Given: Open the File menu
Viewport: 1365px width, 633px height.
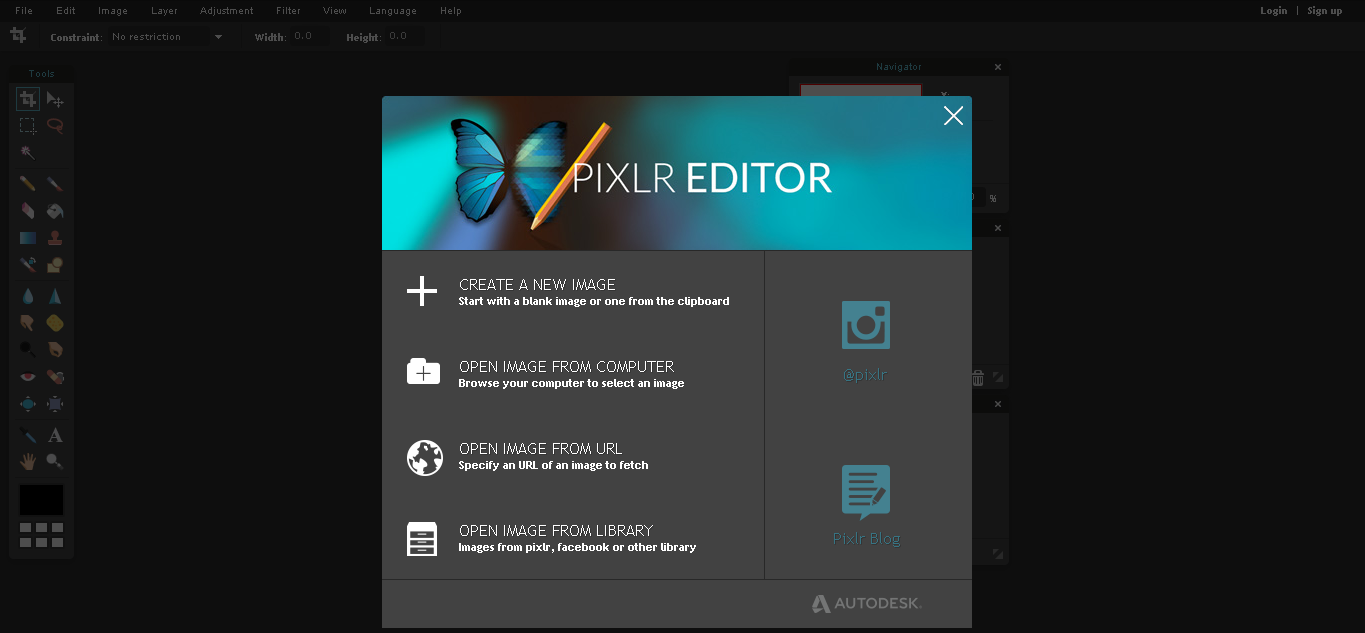Looking at the screenshot, I should [24, 11].
